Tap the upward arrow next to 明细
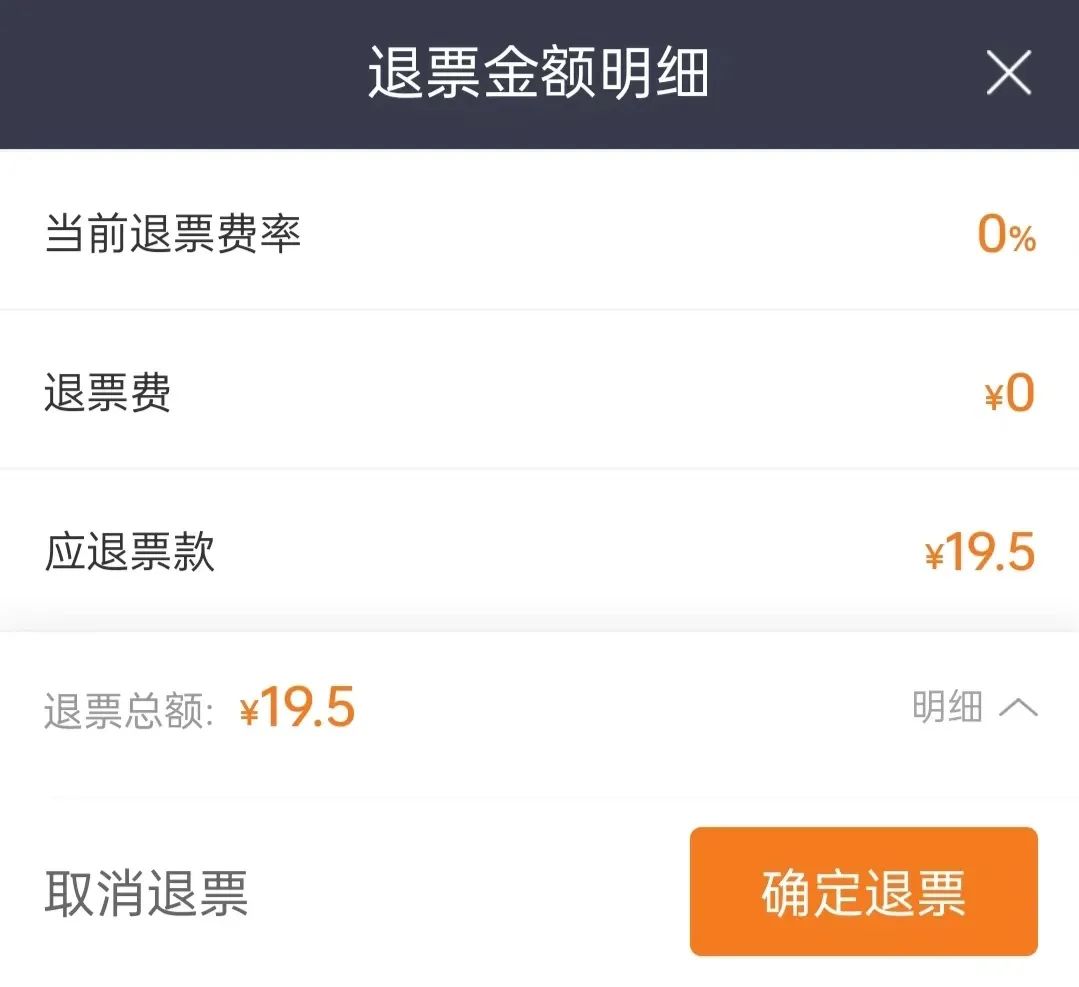 pyautogui.click(x=1019, y=706)
